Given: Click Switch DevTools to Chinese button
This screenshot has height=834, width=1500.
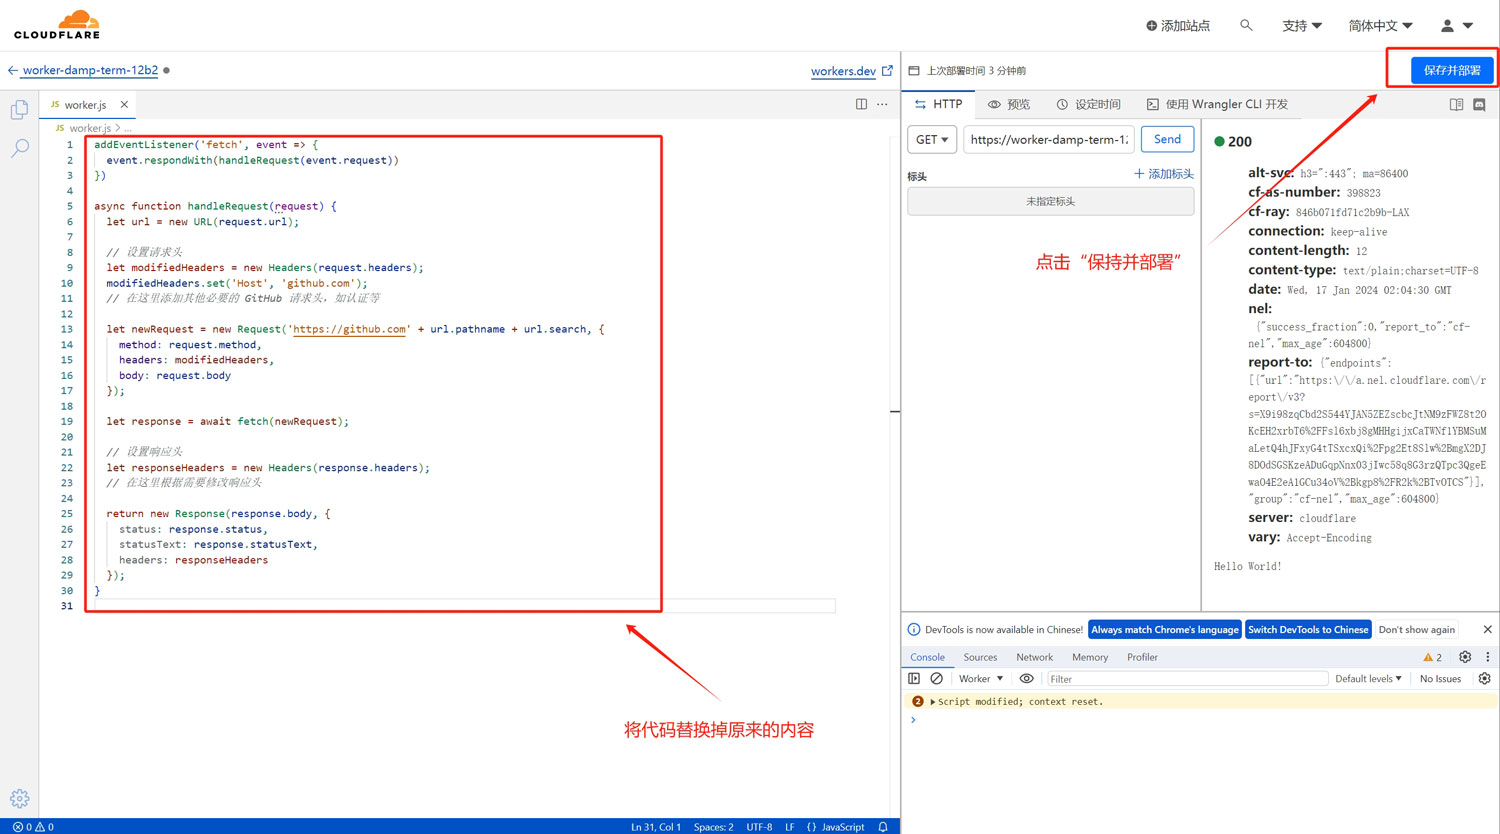Looking at the screenshot, I should tap(1308, 630).
